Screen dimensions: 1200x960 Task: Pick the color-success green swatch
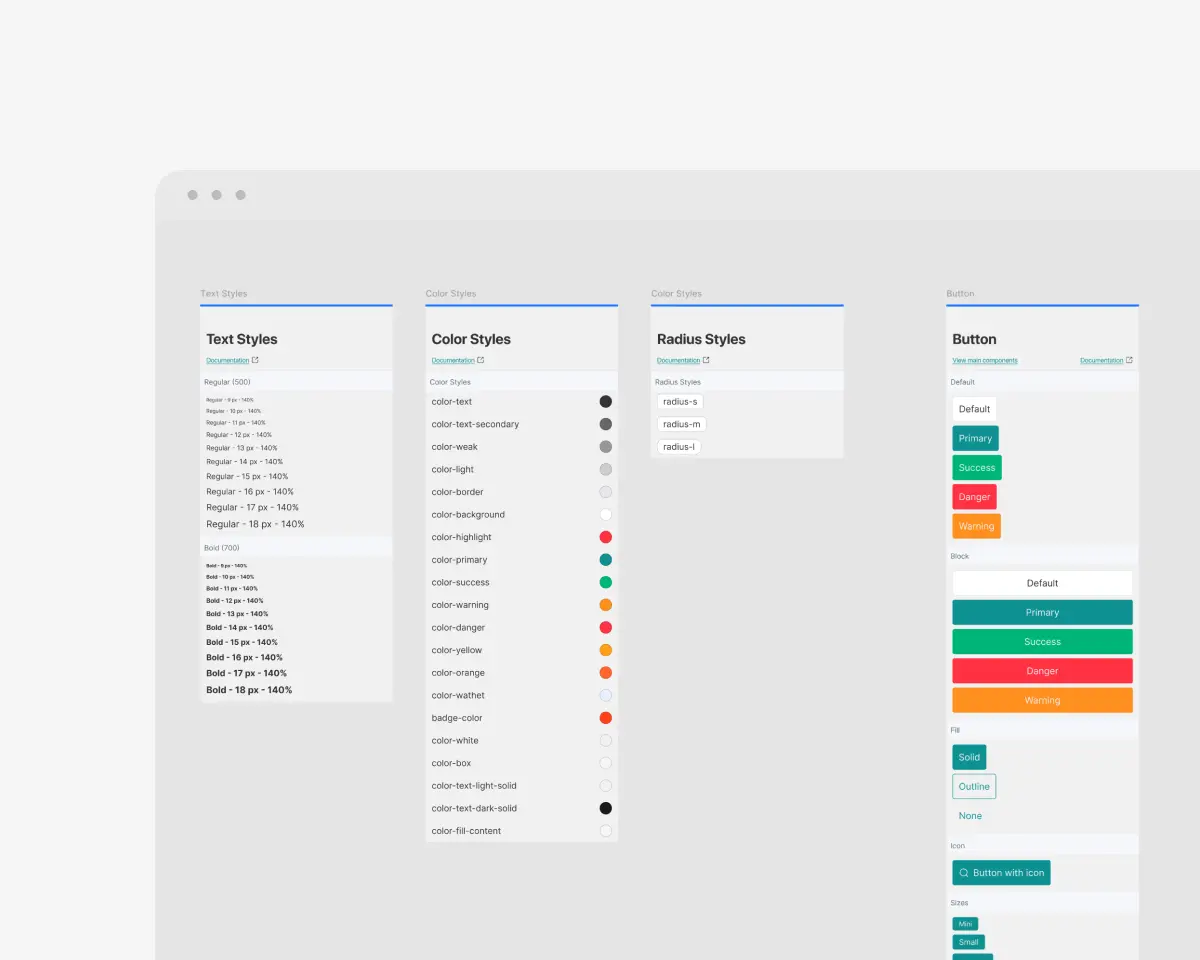click(605, 582)
